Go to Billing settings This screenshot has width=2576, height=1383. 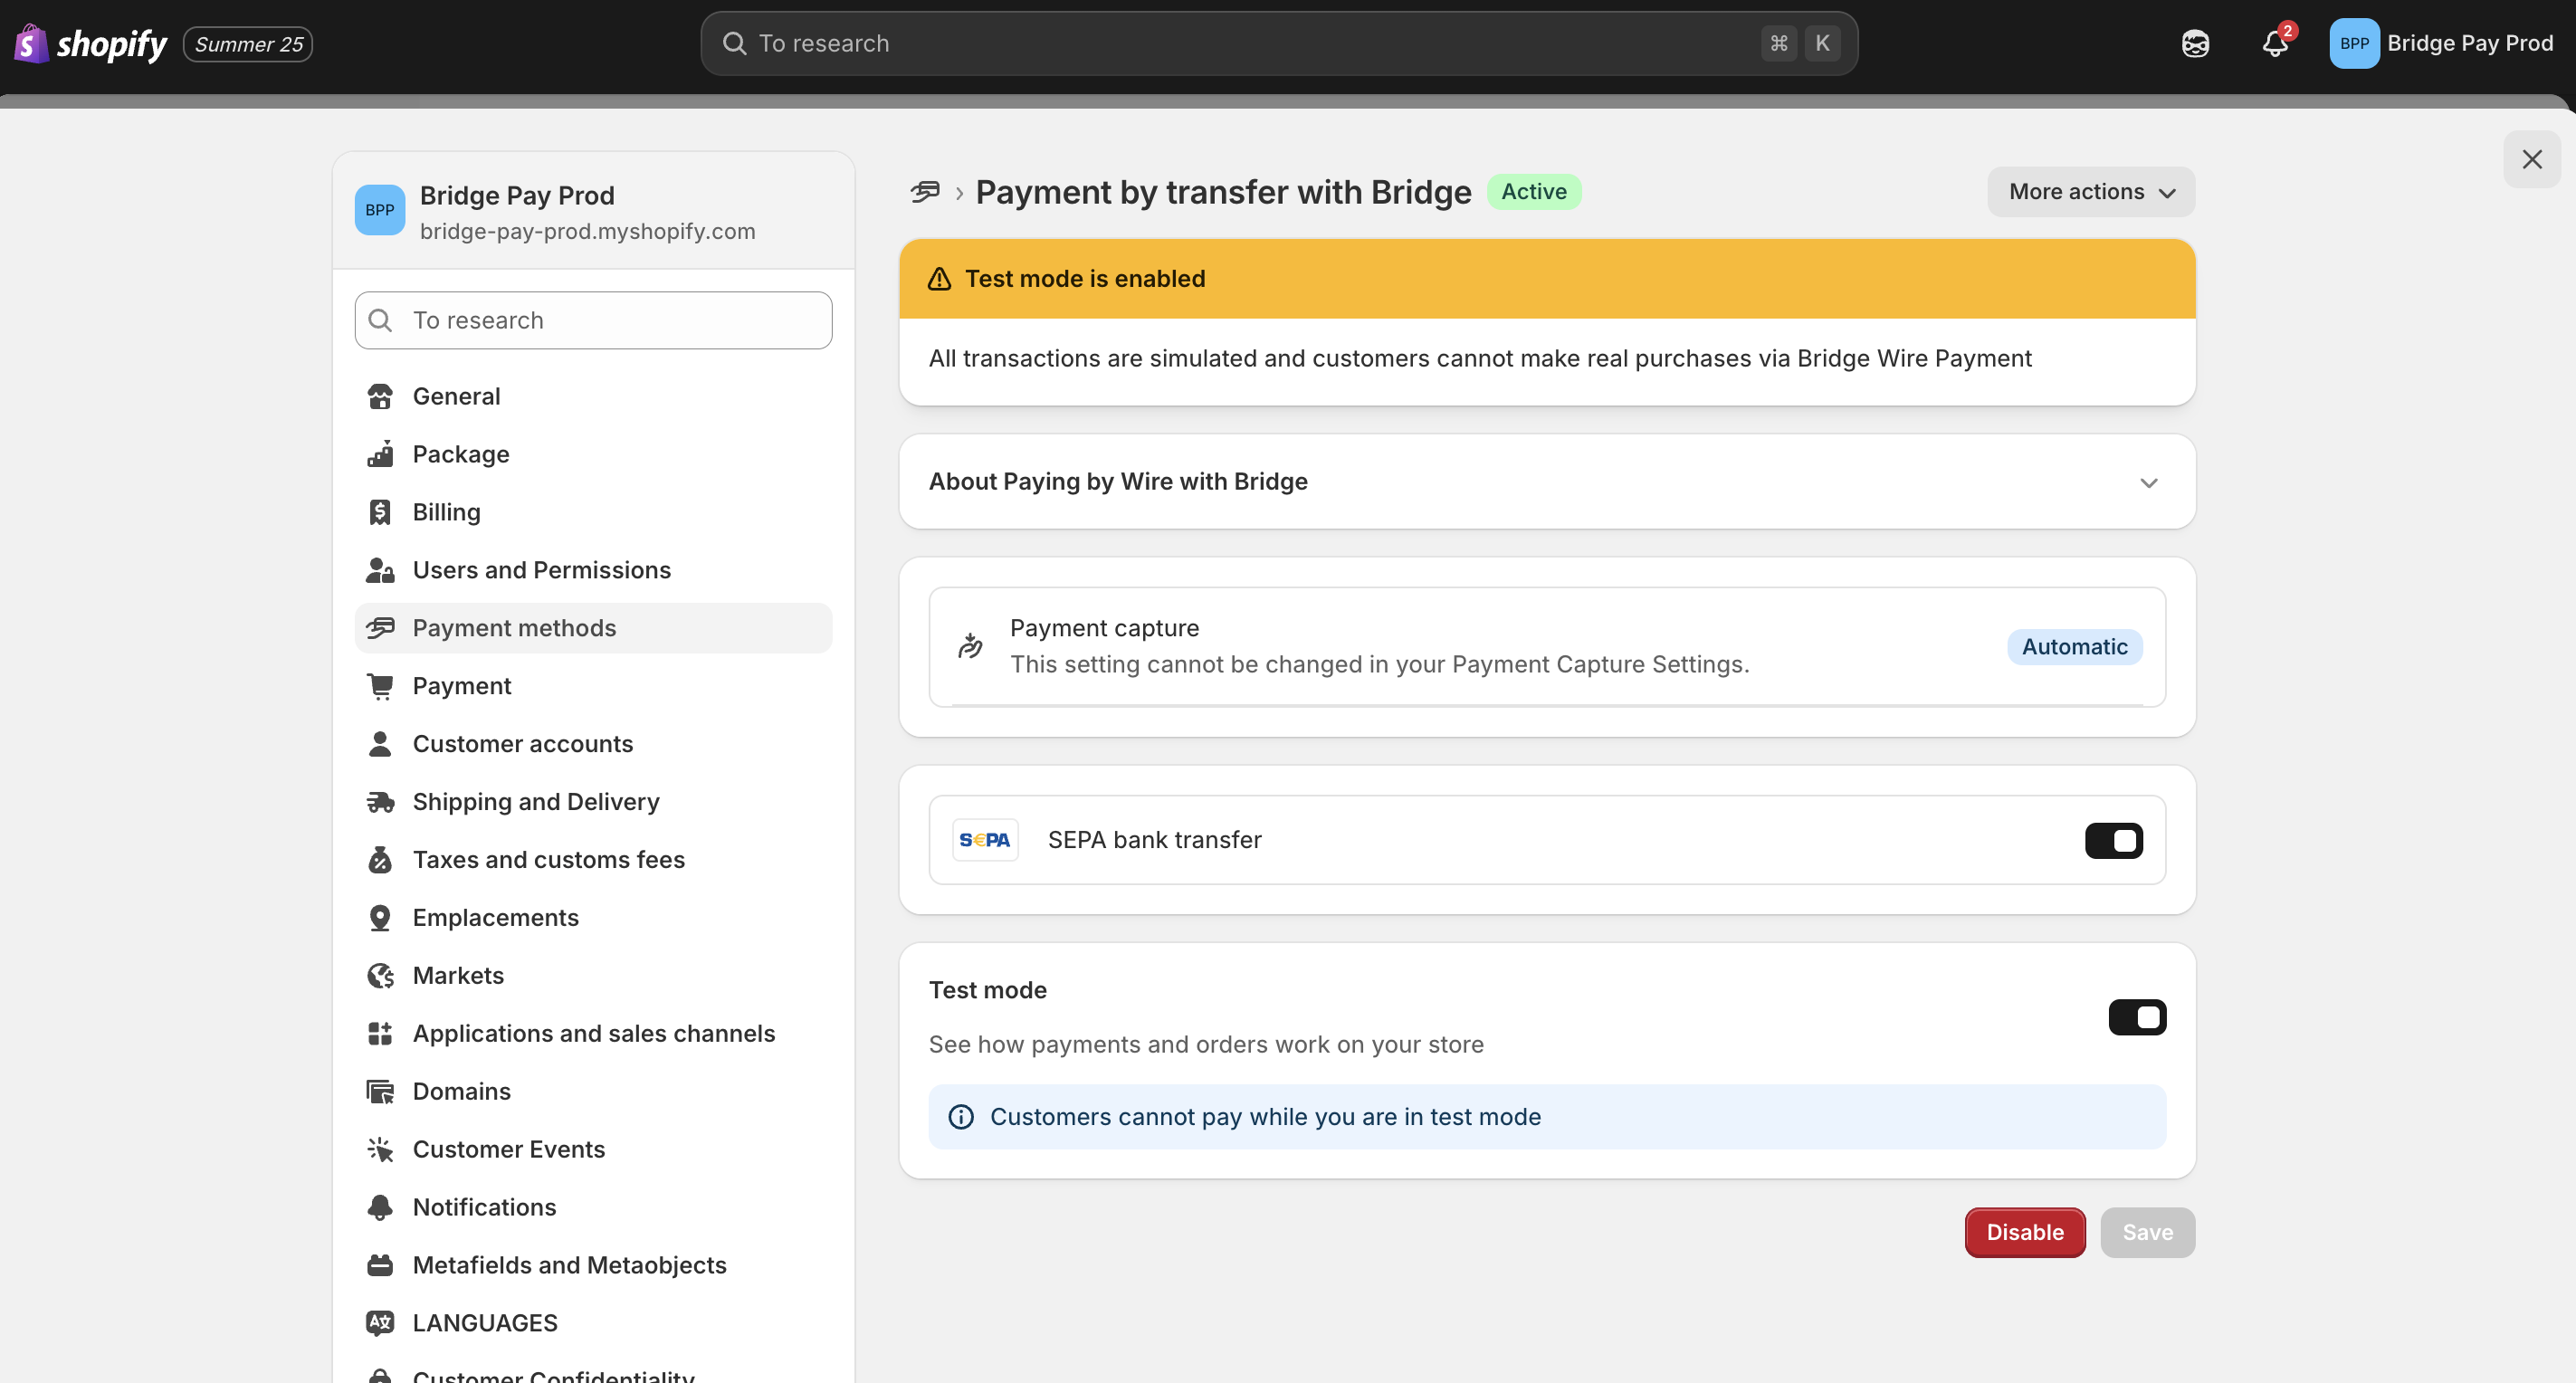[x=593, y=513]
